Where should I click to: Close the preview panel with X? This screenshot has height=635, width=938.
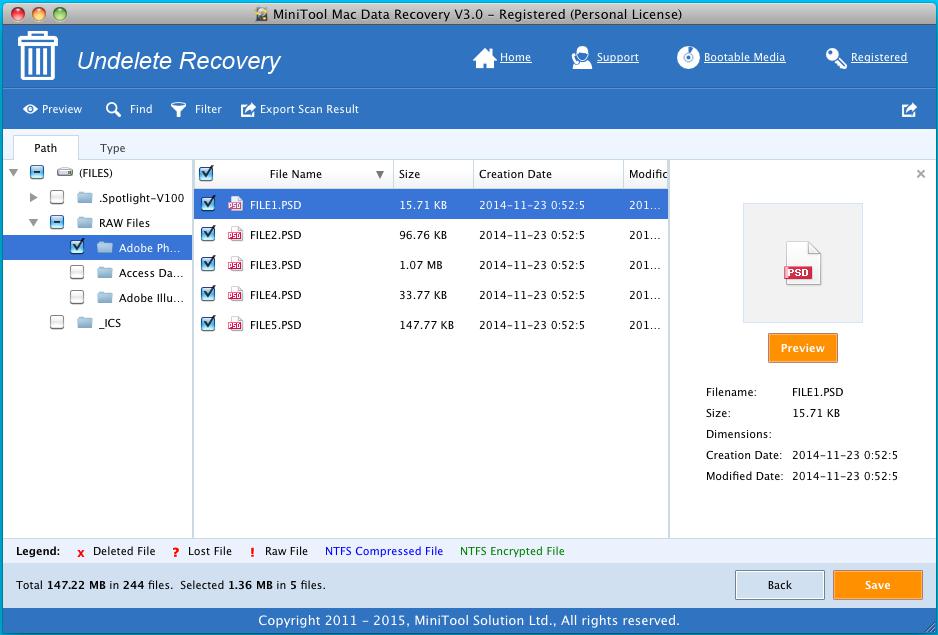pos(921,174)
